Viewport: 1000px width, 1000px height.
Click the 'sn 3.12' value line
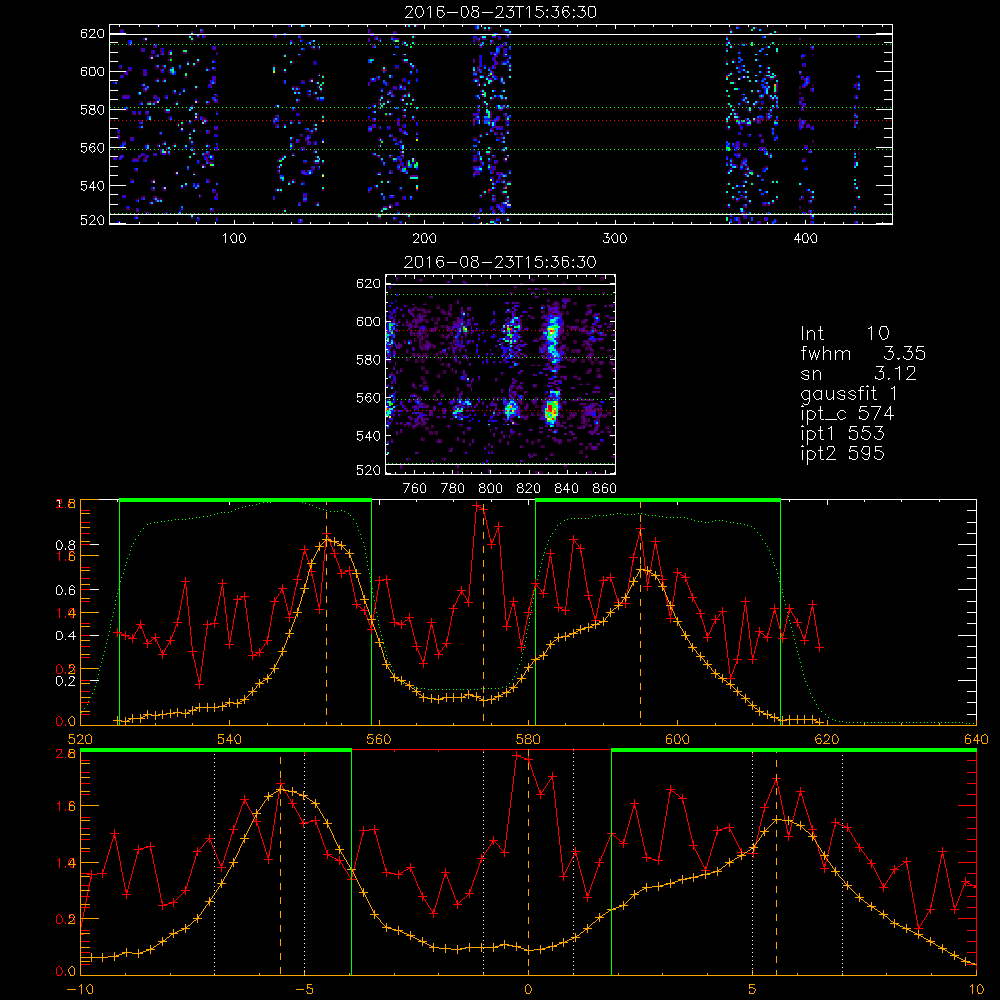pos(858,373)
